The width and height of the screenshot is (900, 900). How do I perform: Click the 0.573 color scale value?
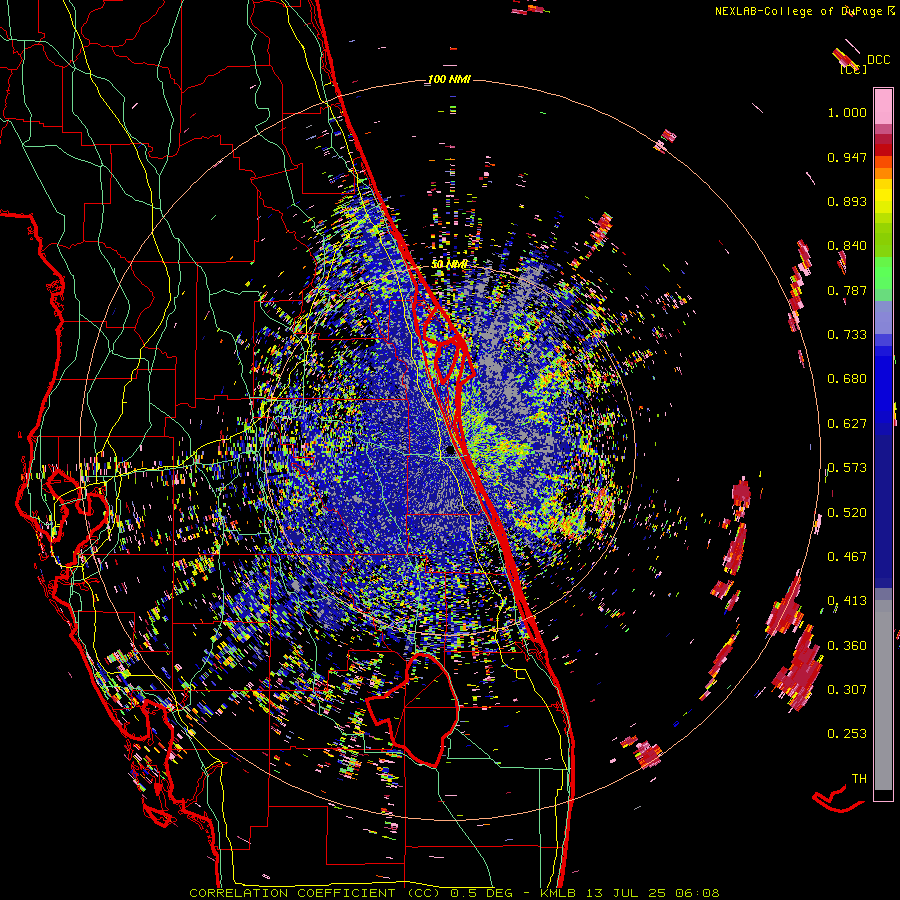pyautogui.click(x=847, y=468)
